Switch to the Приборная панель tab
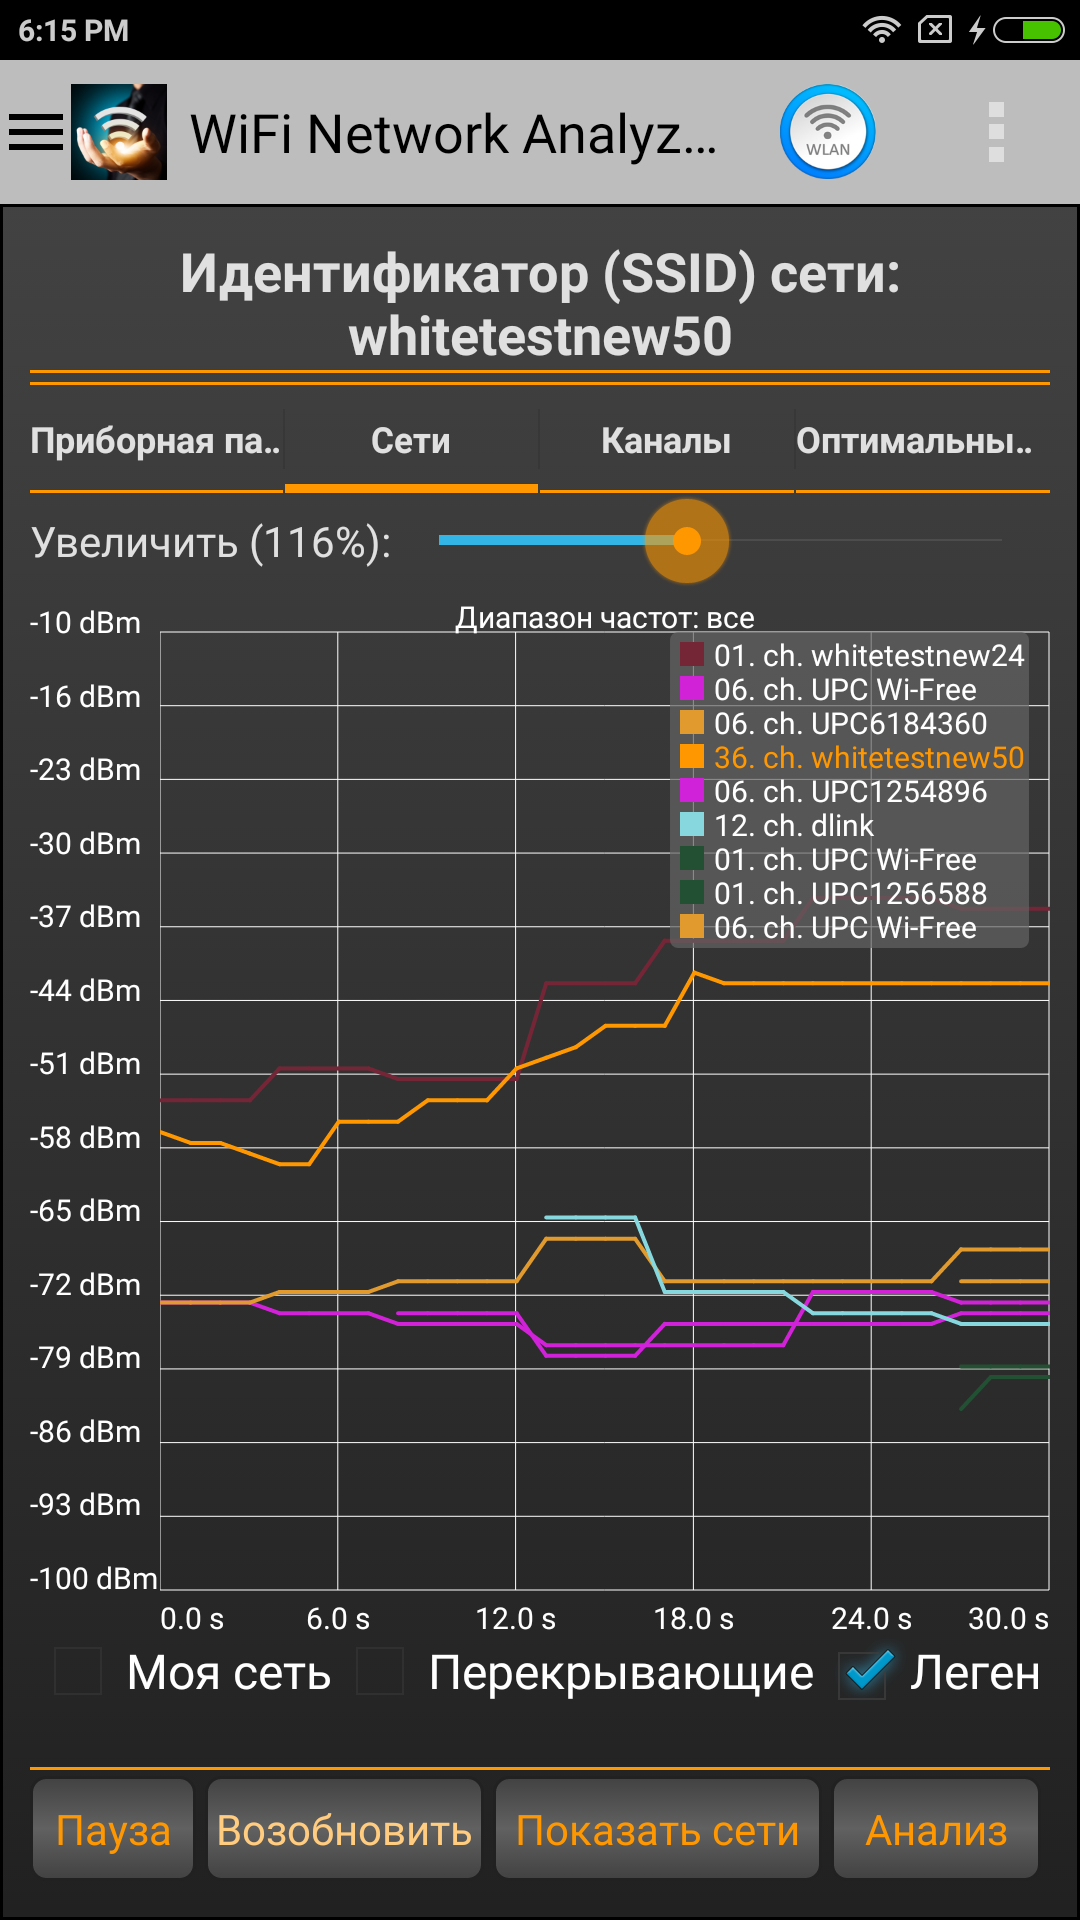The height and width of the screenshot is (1920, 1080). pos(156,441)
